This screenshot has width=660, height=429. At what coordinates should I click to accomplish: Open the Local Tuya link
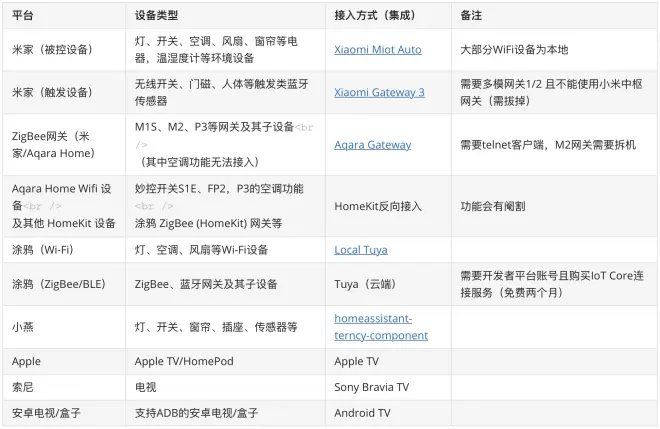coord(360,249)
